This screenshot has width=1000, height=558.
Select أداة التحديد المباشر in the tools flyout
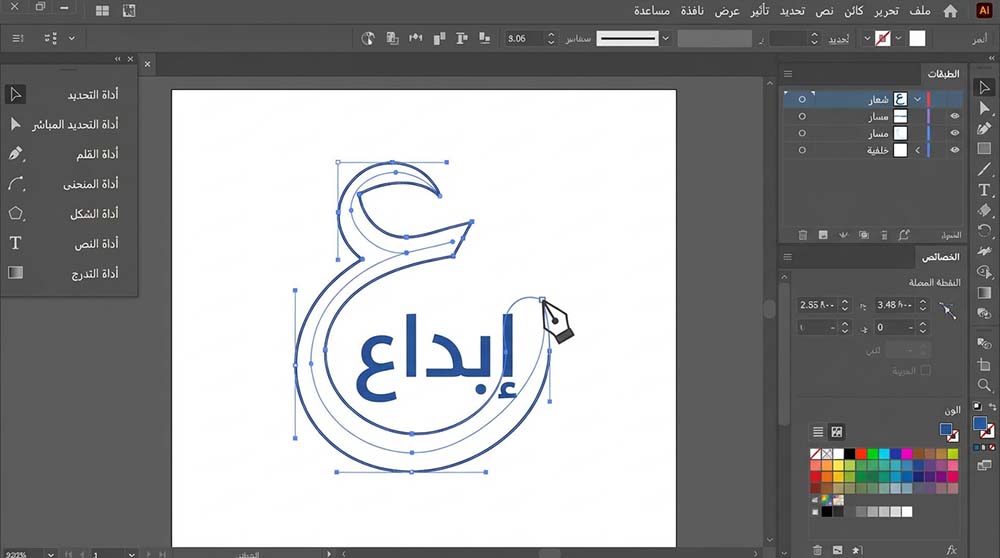[x=69, y=124]
